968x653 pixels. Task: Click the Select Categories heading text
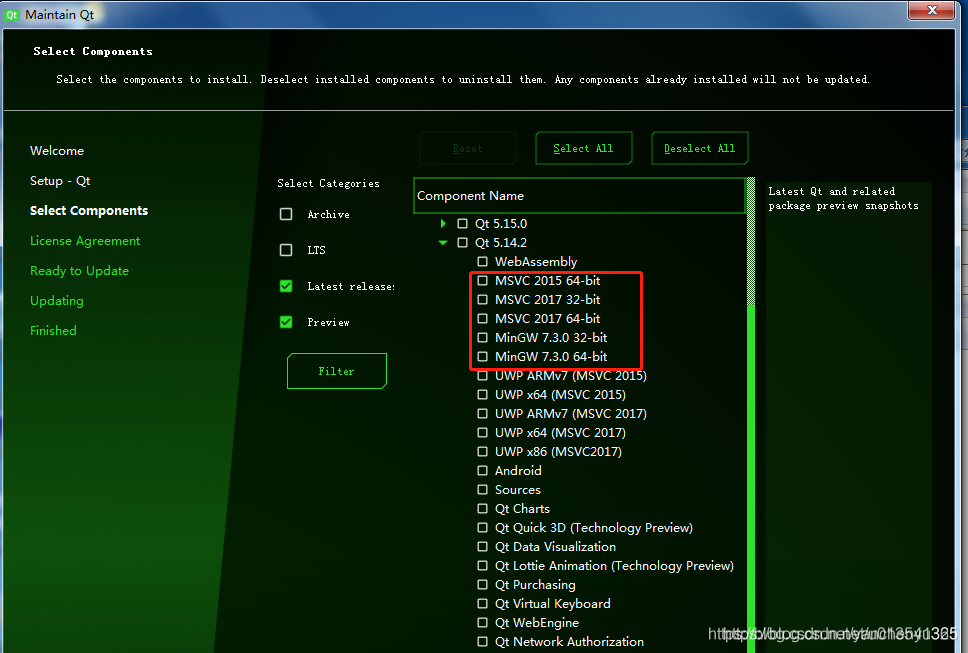click(328, 183)
